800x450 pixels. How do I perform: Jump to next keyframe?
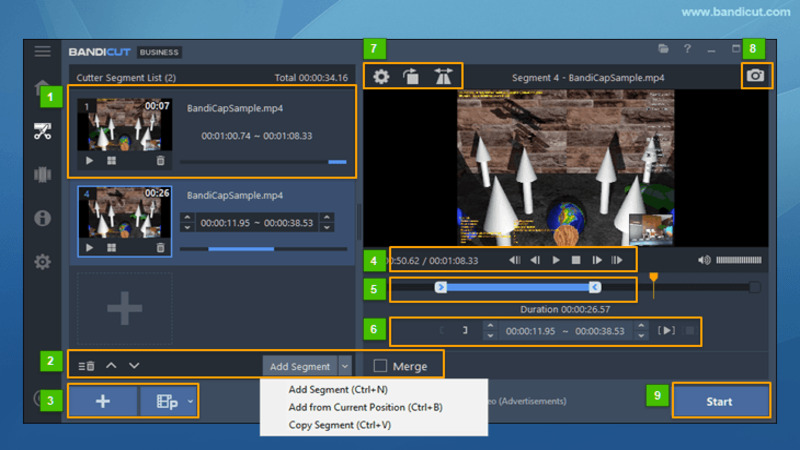point(617,260)
